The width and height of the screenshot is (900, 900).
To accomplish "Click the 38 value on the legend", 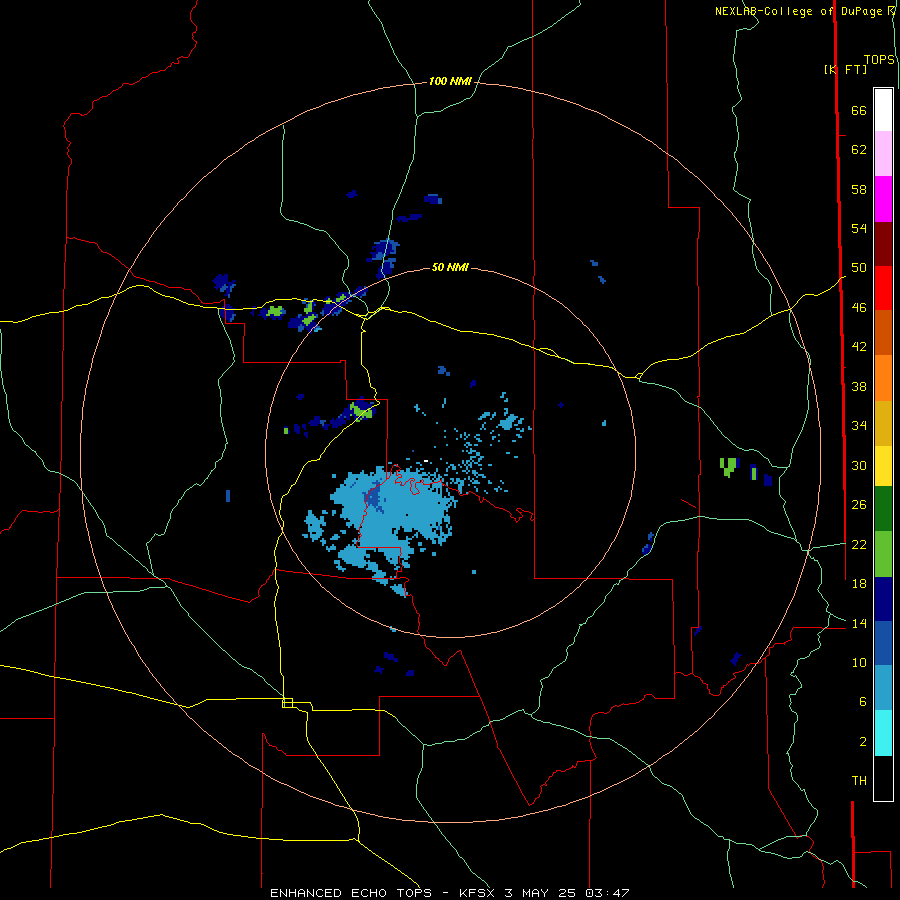I will click(859, 386).
